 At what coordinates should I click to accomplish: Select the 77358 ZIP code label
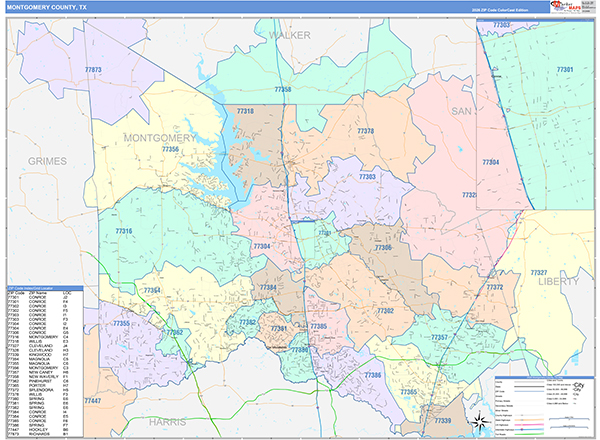point(283,90)
